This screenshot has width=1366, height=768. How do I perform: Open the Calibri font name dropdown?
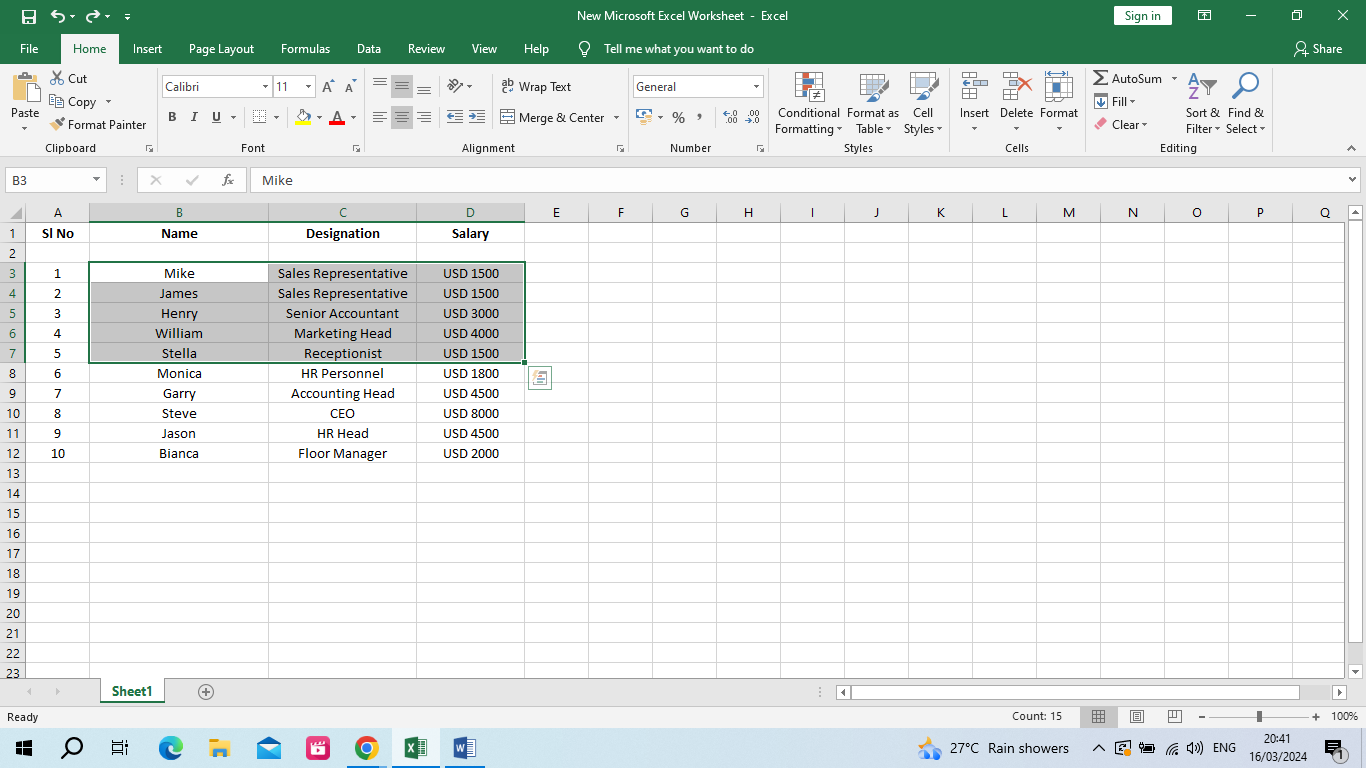point(265,87)
